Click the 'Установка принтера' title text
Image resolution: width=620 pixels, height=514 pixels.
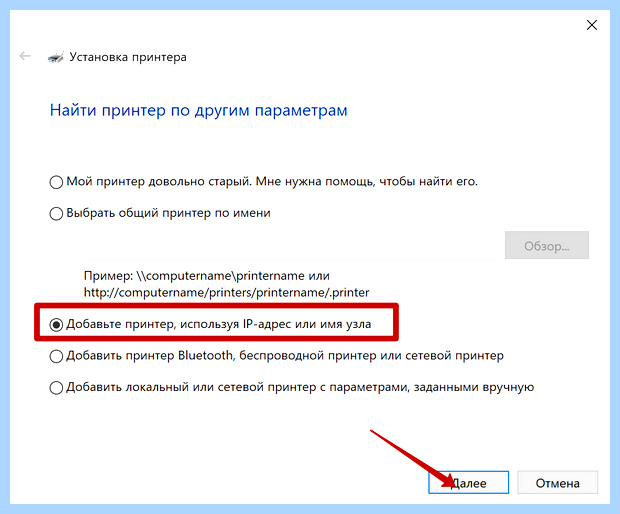[128, 57]
